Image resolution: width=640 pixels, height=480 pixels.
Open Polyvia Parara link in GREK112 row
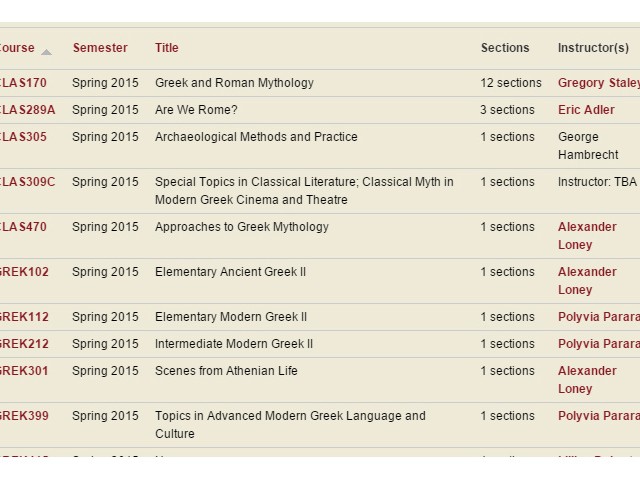pyautogui.click(x=598, y=317)
